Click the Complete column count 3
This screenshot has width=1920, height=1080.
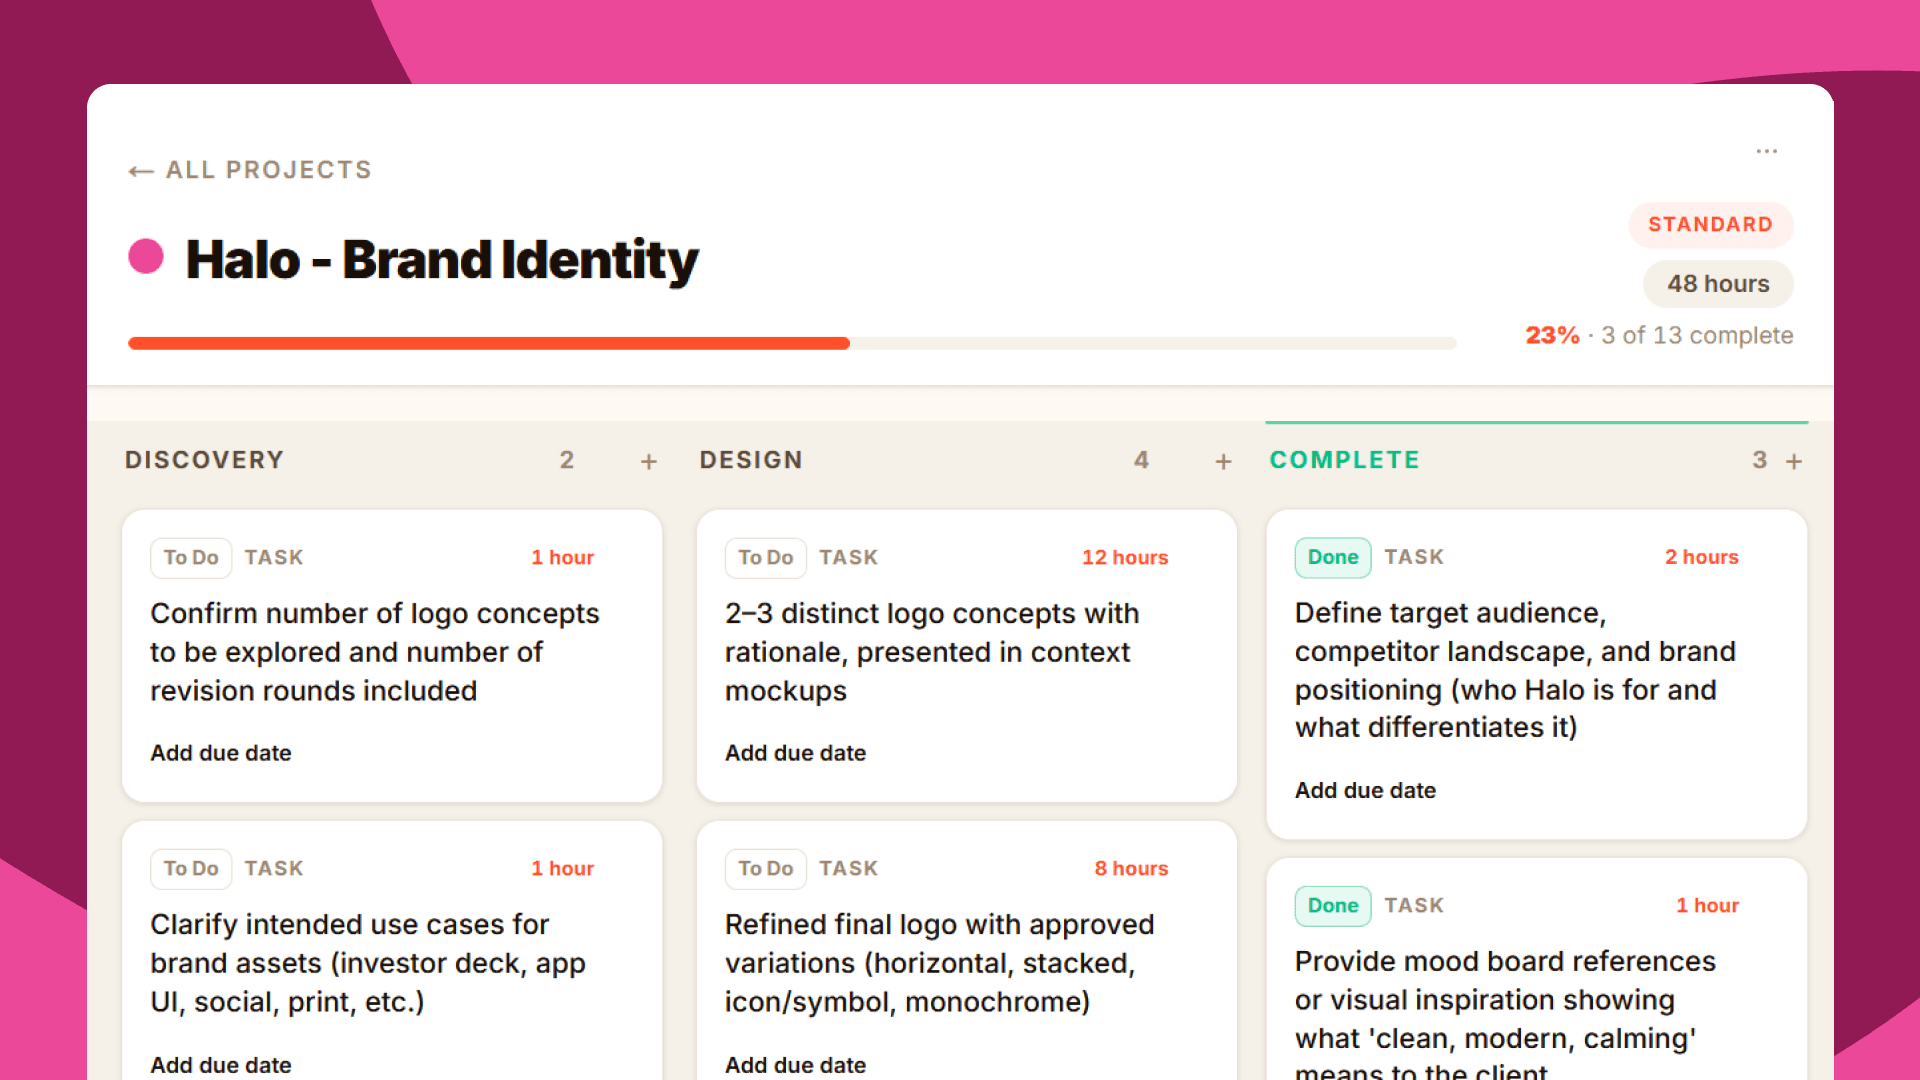point(1760,460)
